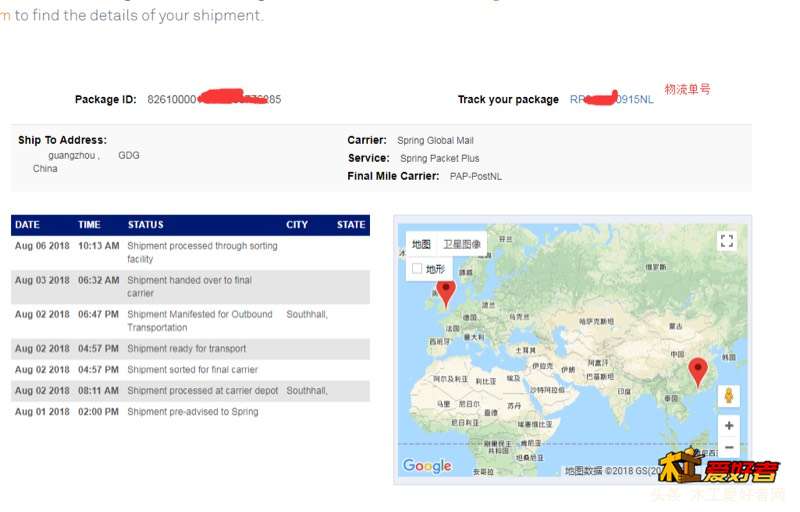Click the DATE column header
The height and width of the screenshot is (512, 800).
click(28, 225)
